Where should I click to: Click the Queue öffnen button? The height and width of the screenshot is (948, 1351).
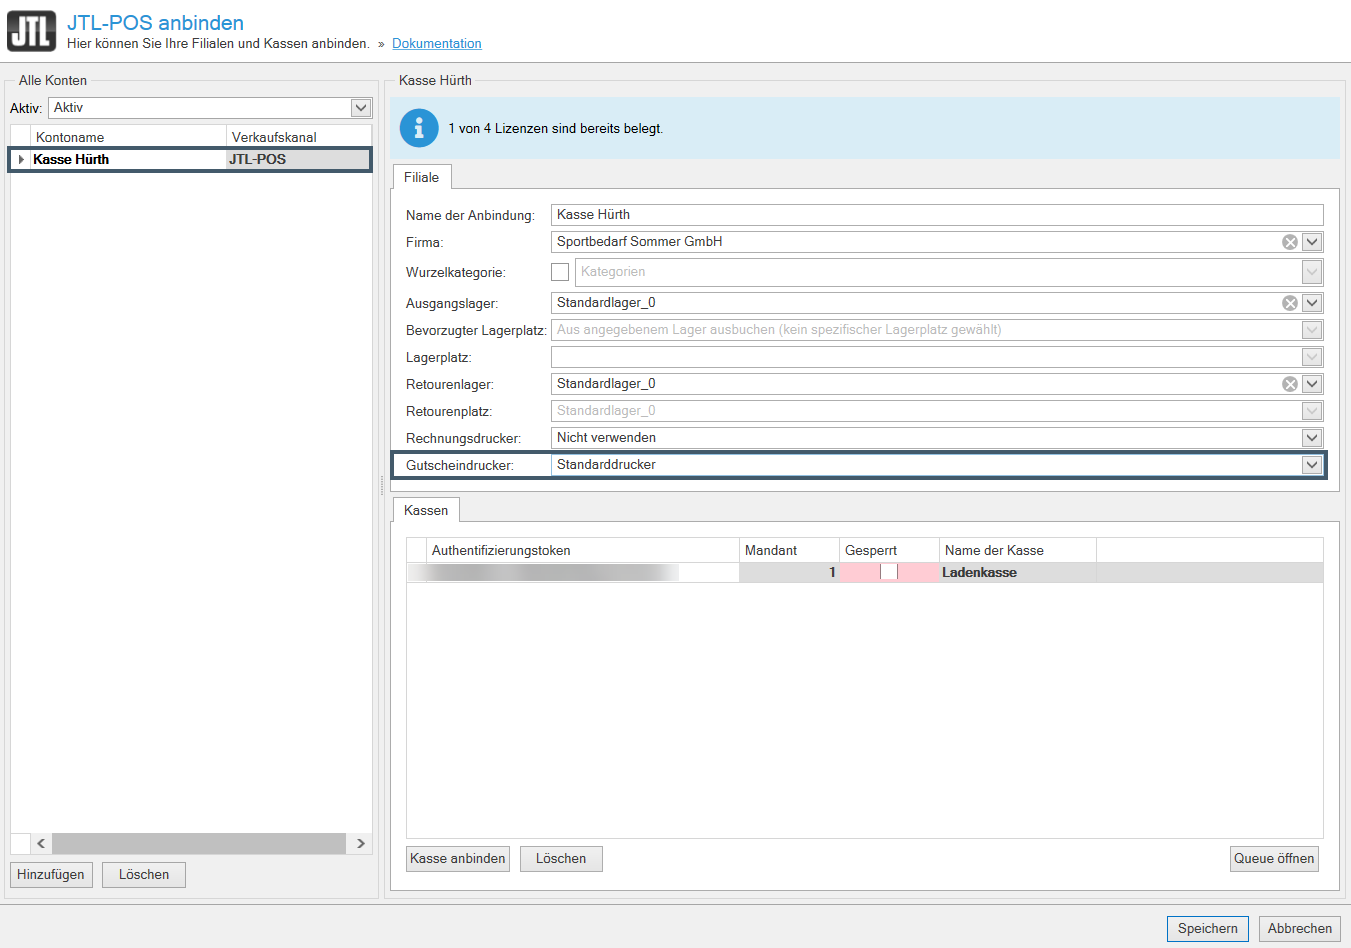point(1274,859)
